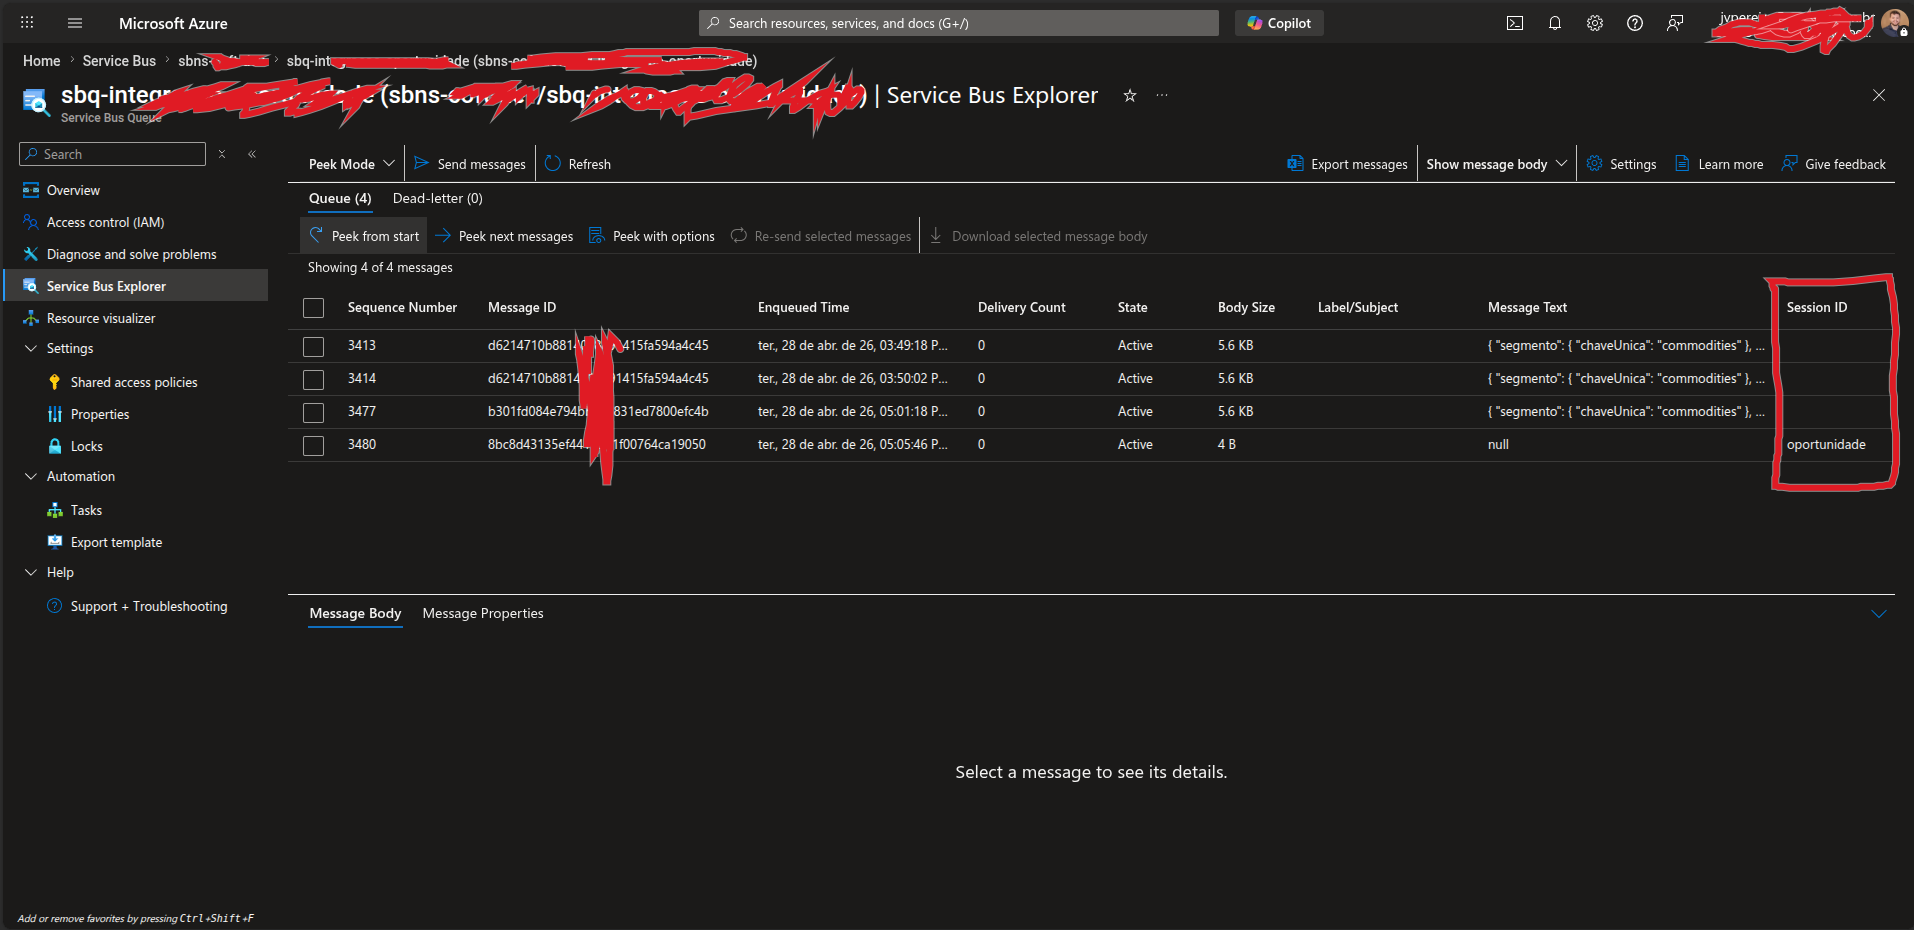Click the Copilot button
The width and height of the screenshot is (1914, 930).
tap(1279, 23)
